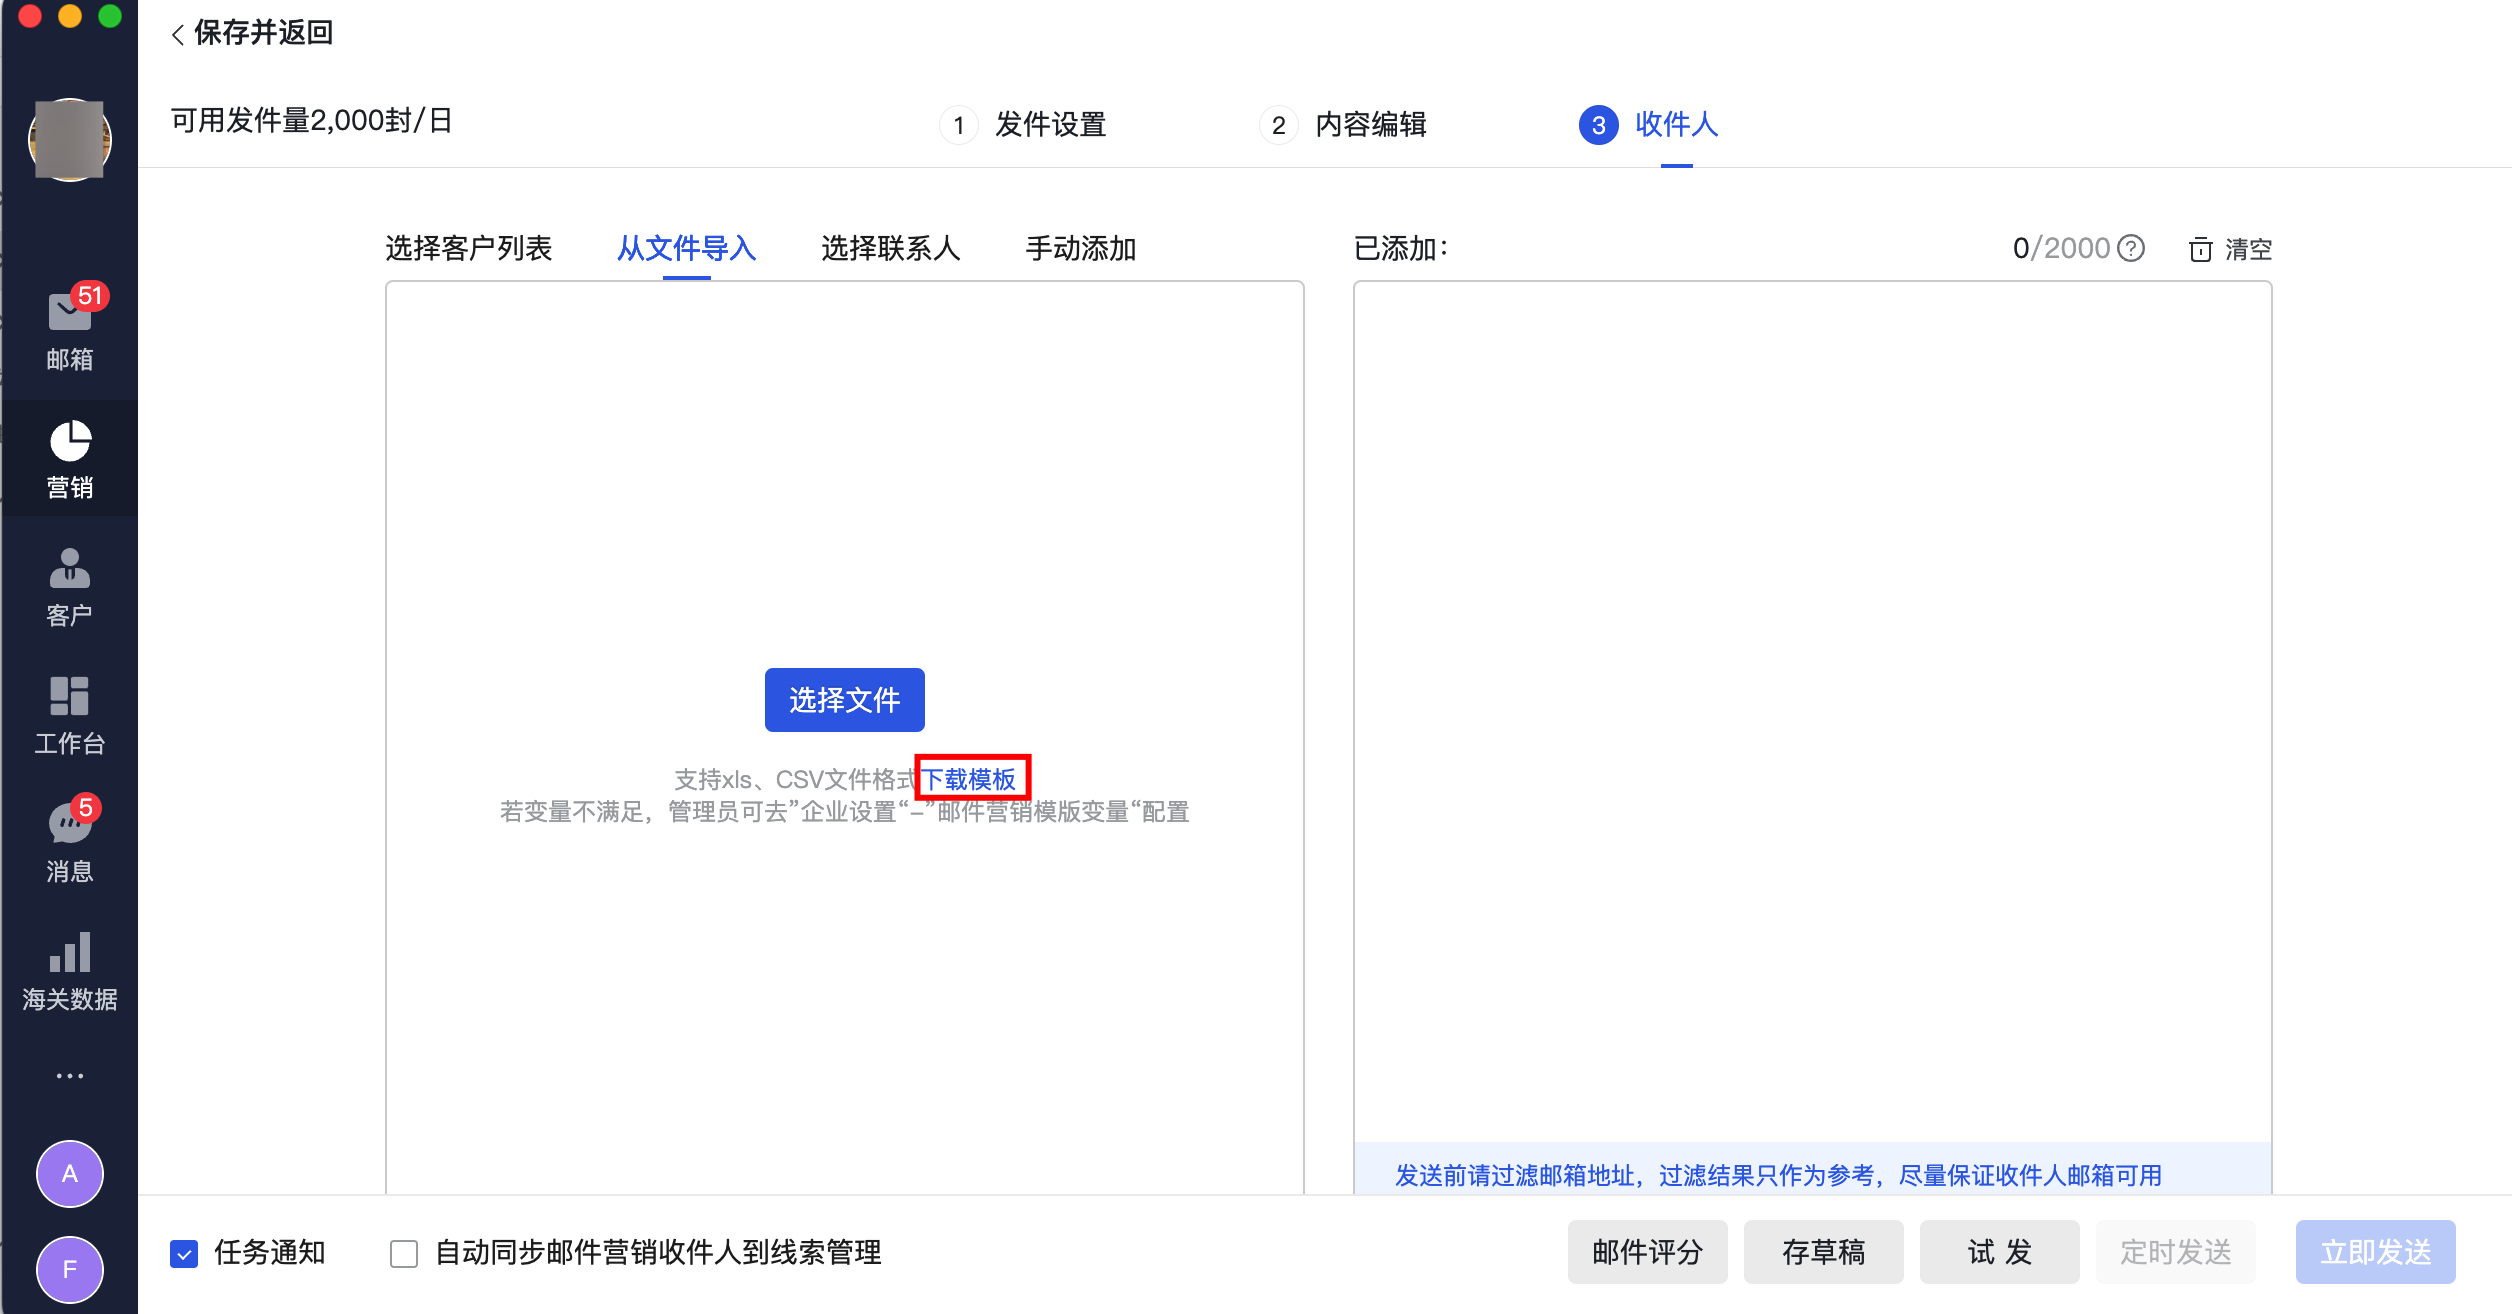The image size is (2512, 1314).
Task: Switch to the 手动添加 tab
Action: pos(1081,249)
